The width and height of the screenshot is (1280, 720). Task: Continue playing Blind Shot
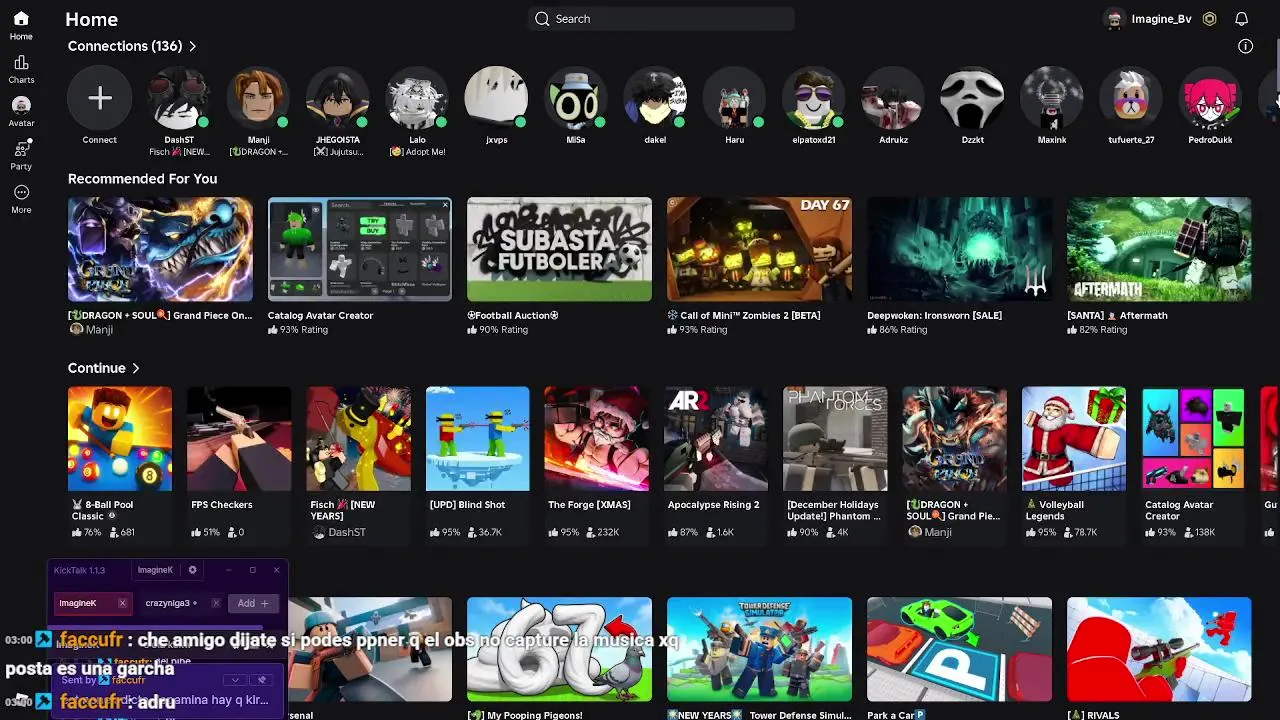(x=477, y=439)
